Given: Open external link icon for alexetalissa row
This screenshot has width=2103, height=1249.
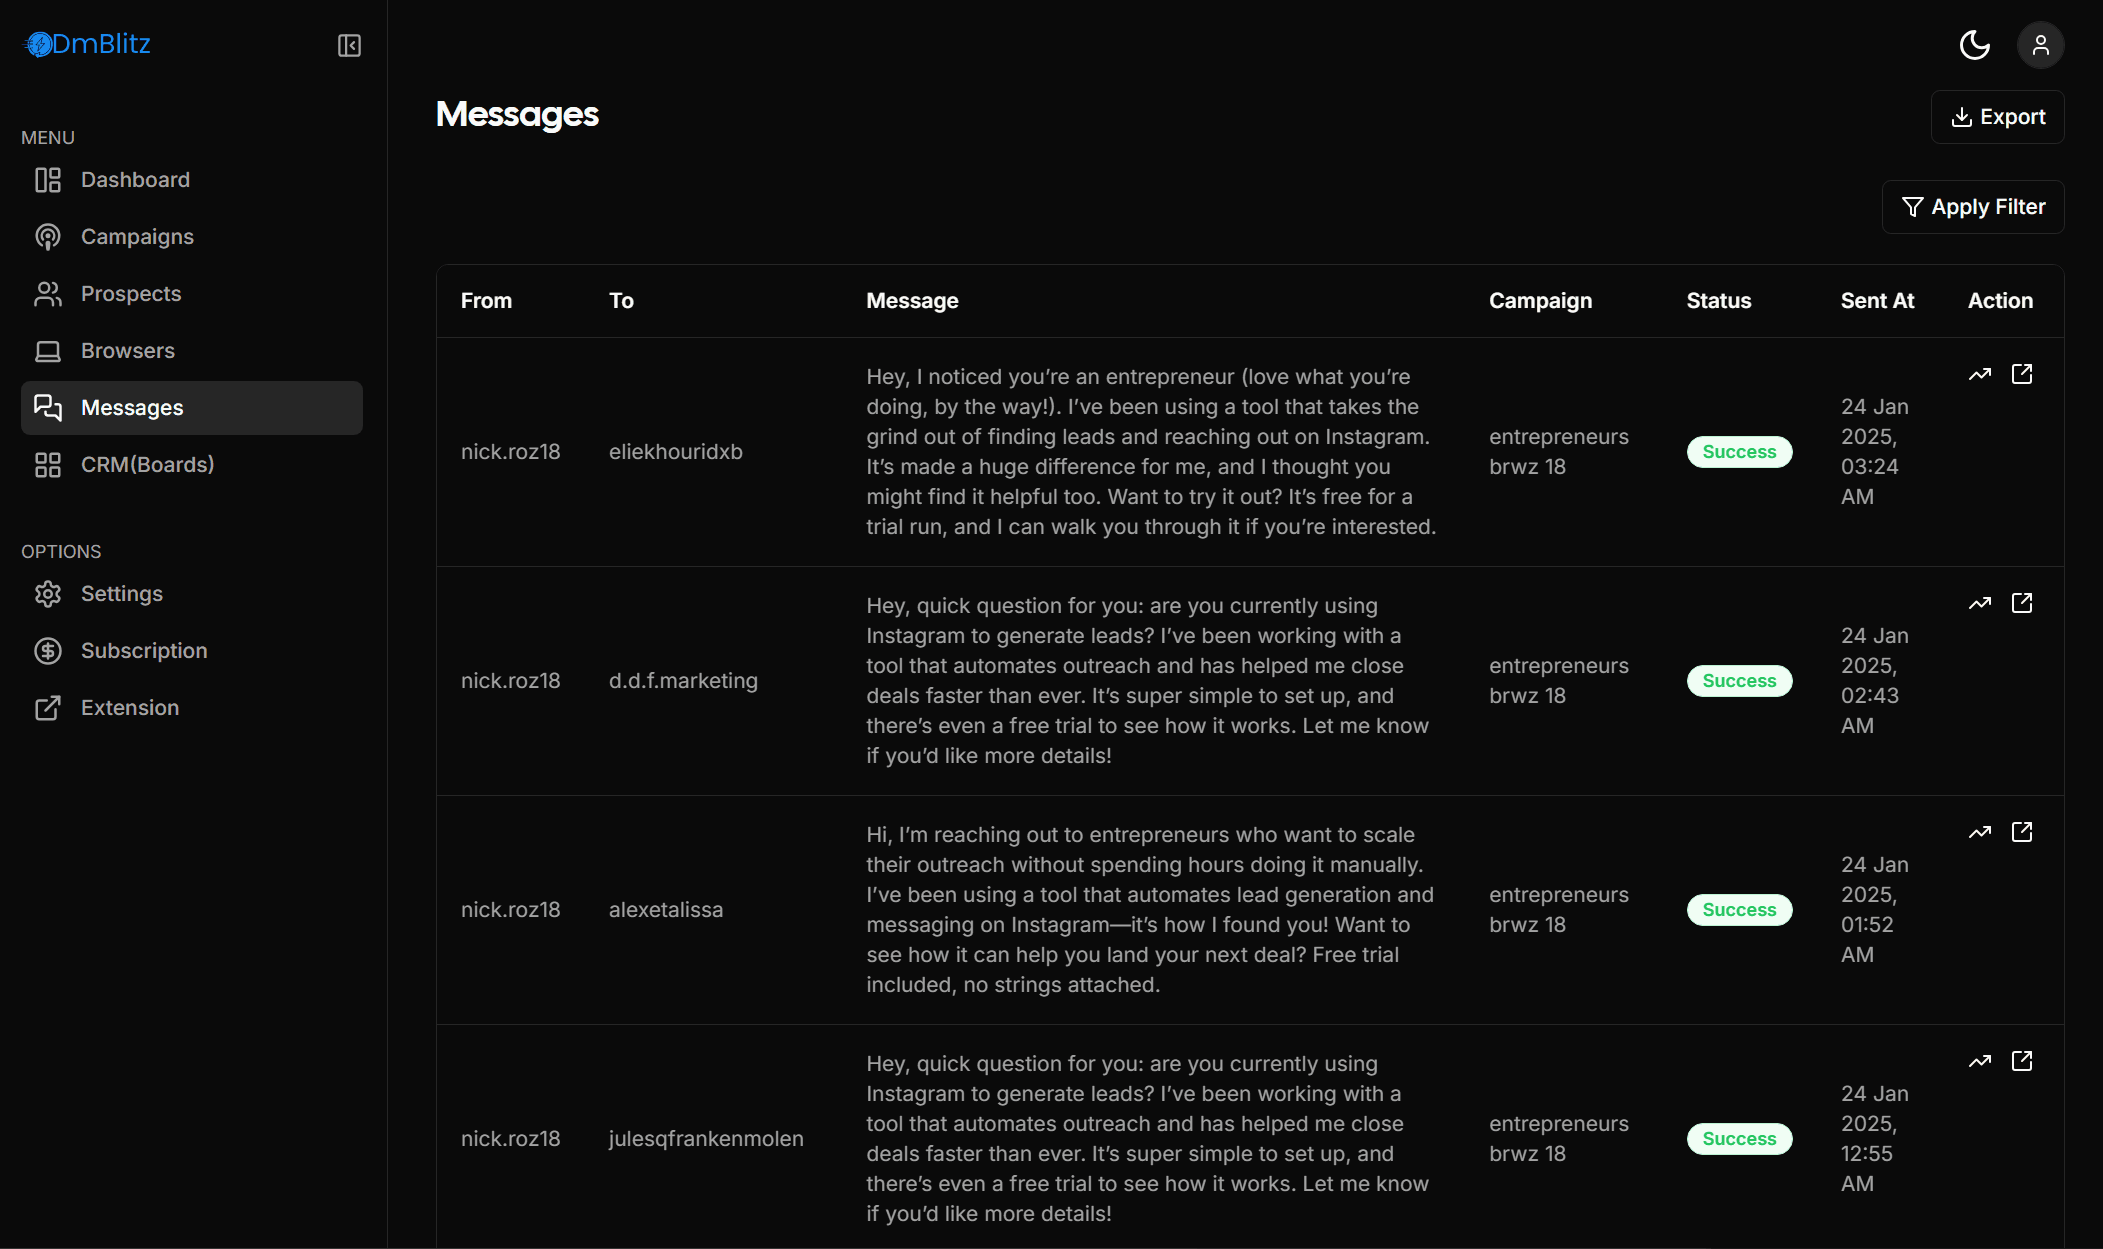Looking at the screenshot, I should click(x=2022, y=832).
